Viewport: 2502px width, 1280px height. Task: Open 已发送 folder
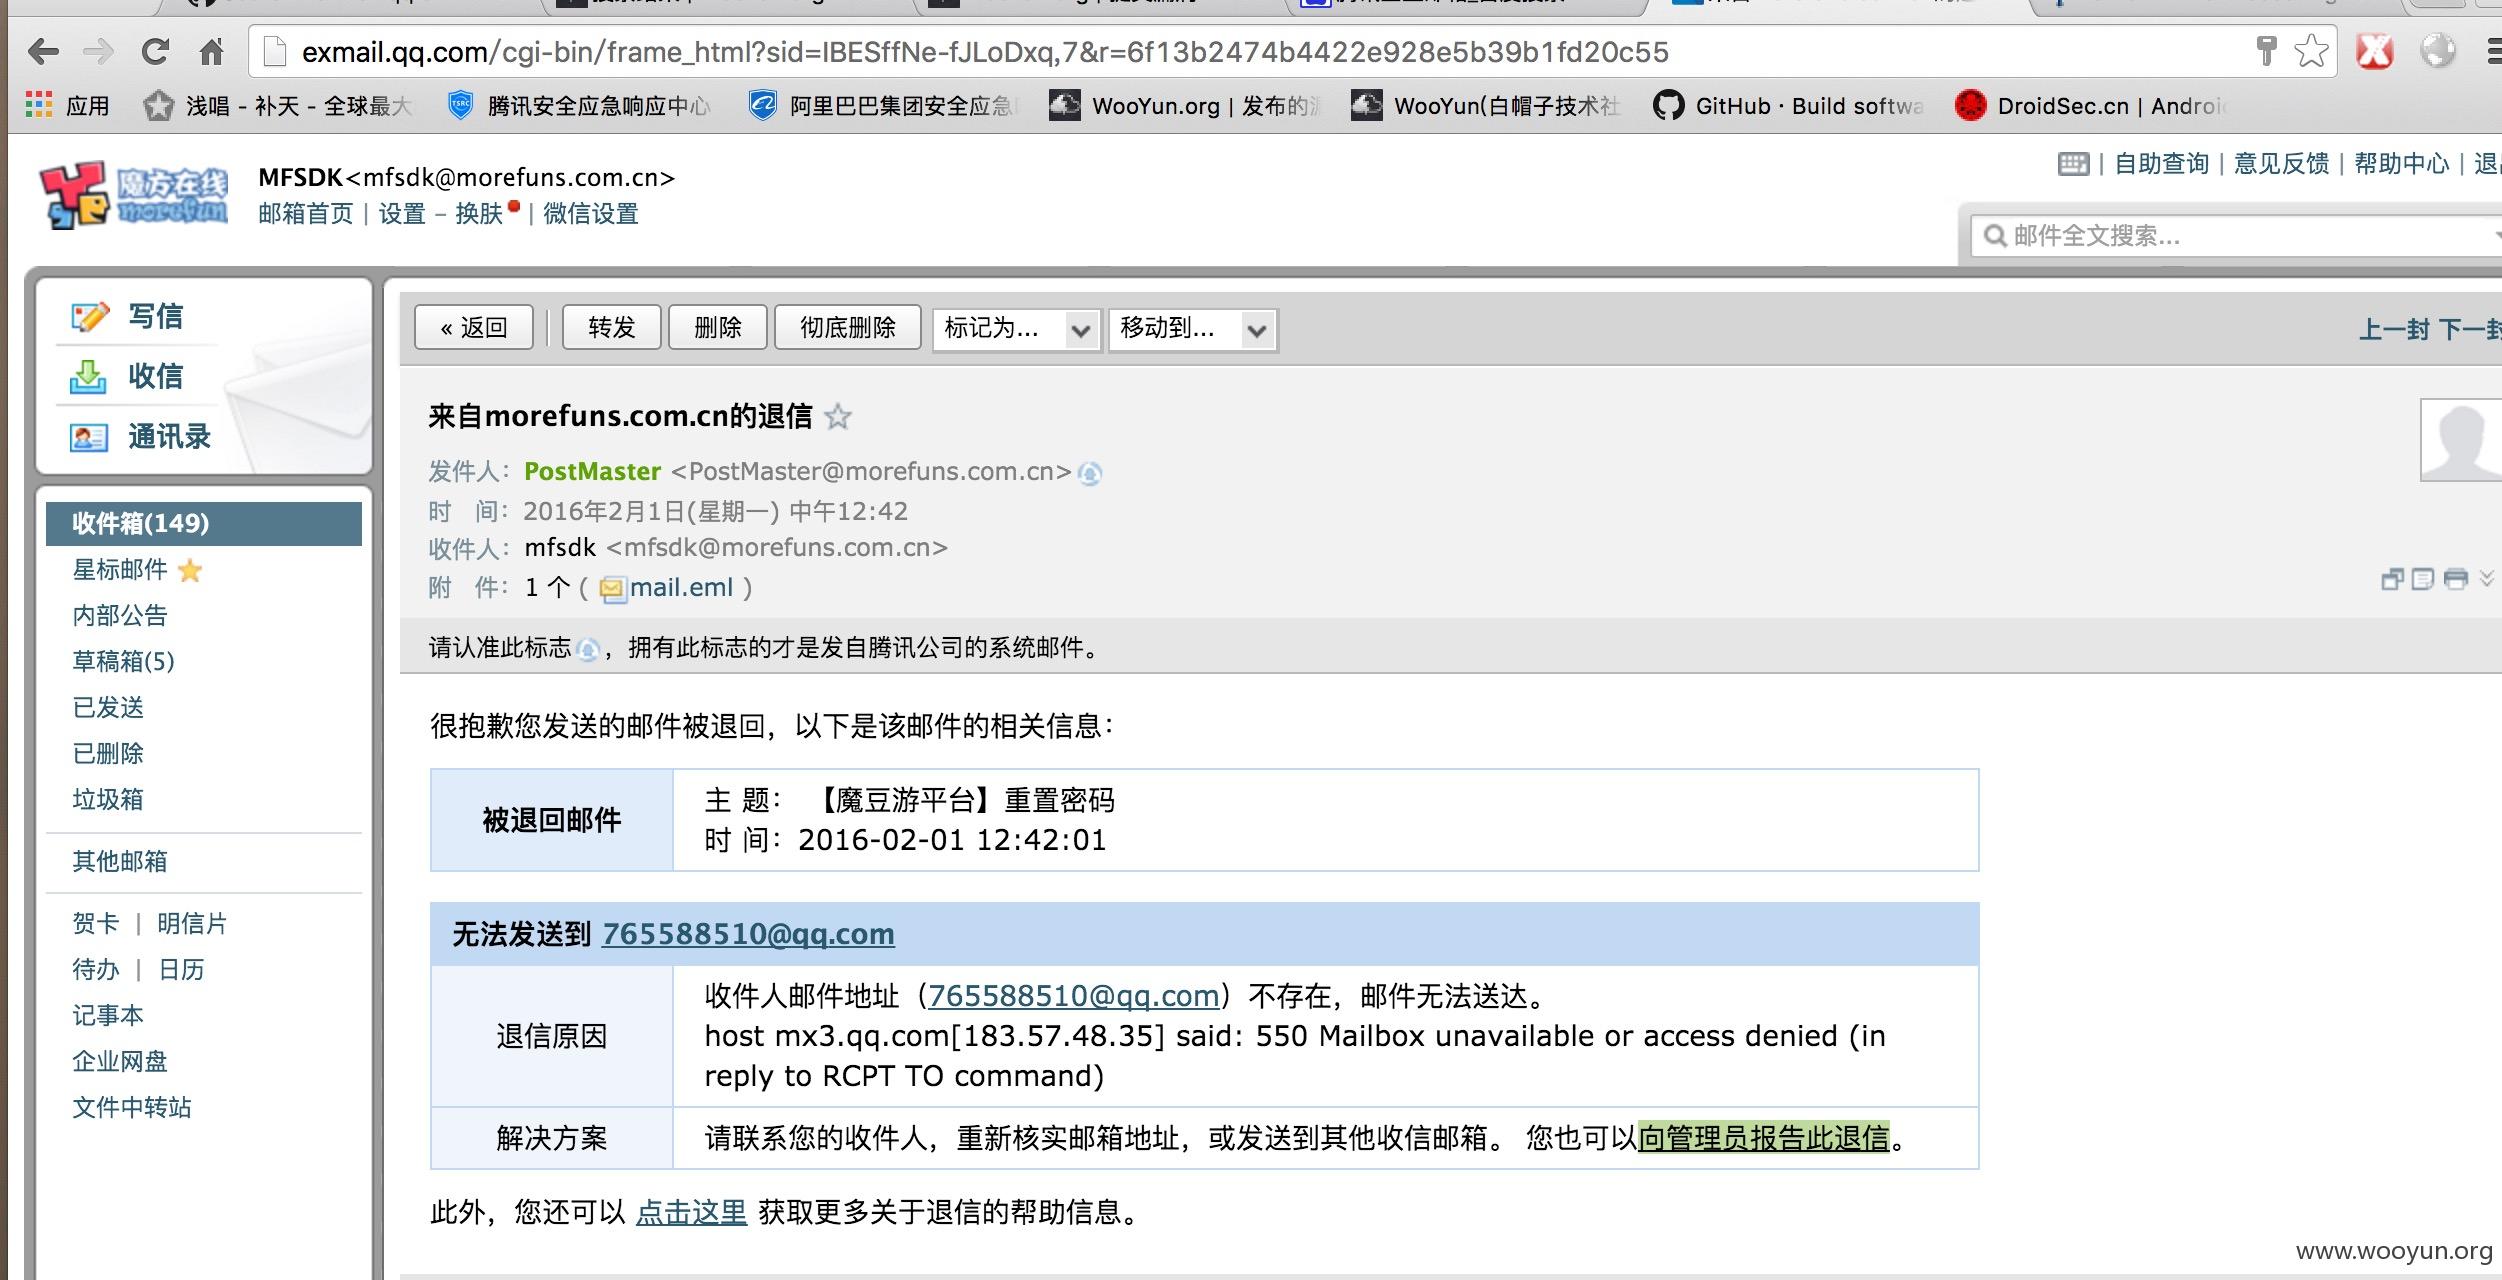108,707
